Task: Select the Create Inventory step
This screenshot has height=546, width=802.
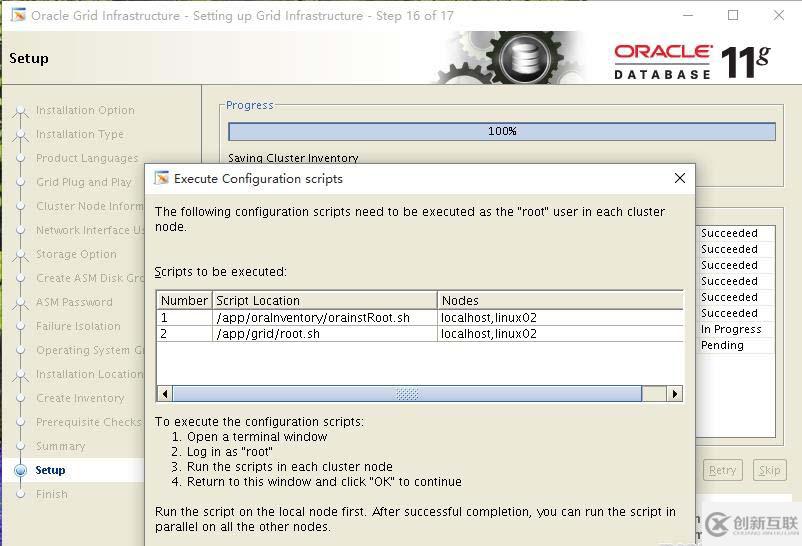Action: coord(80,398)
